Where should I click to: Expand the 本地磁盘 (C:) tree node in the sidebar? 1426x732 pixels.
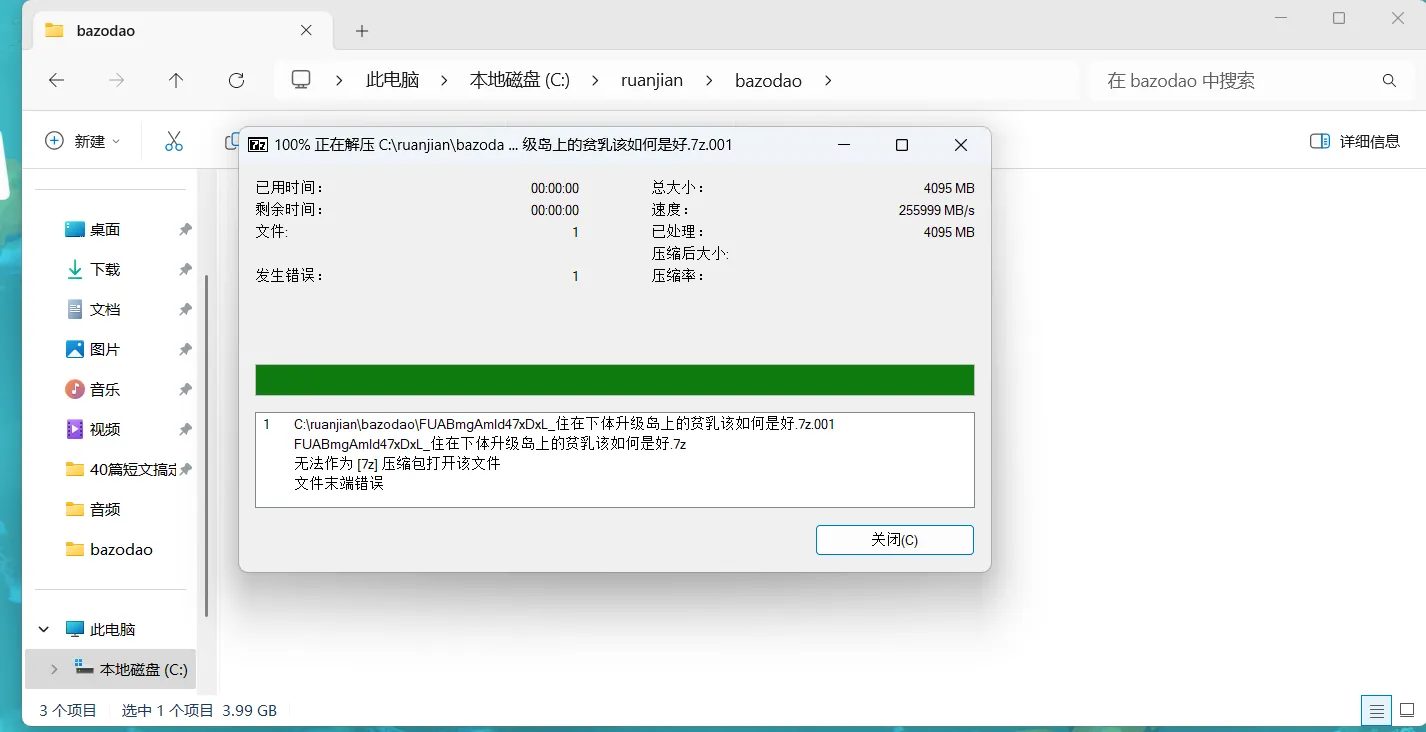pos(54,670)
